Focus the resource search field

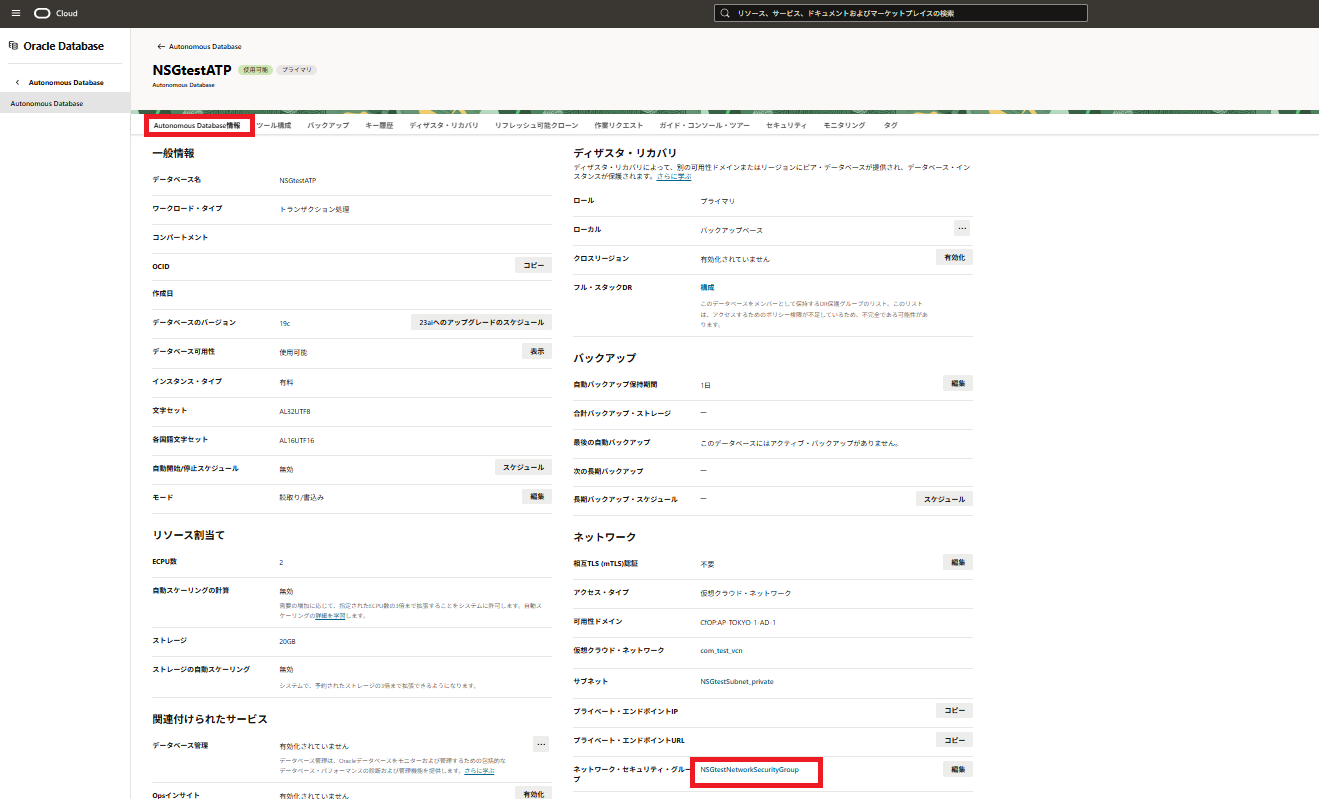(901, 13)
